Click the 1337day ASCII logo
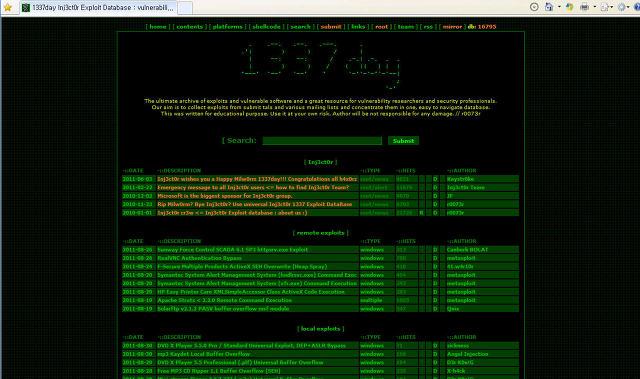This screenshot has width=640, height=379. point(321,64)
